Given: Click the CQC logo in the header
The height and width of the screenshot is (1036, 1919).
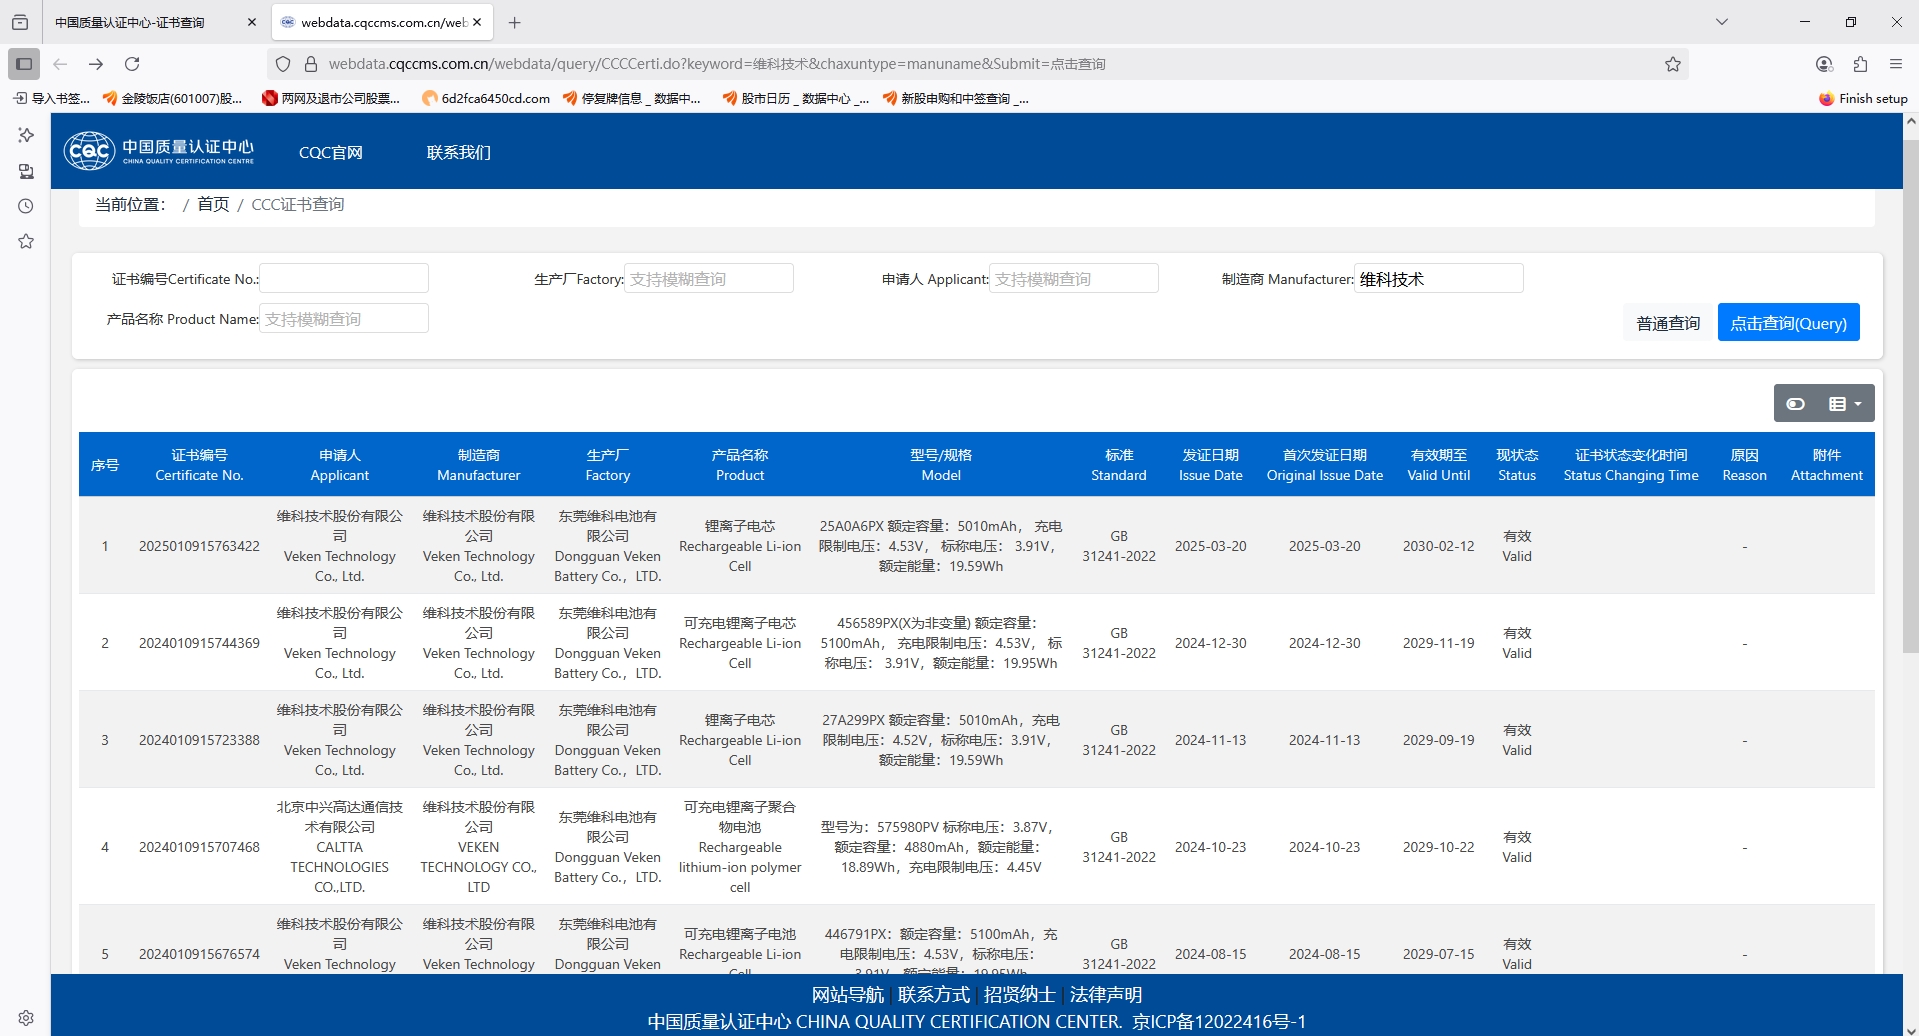Looking at the screenshot, I should click(159, 151).
